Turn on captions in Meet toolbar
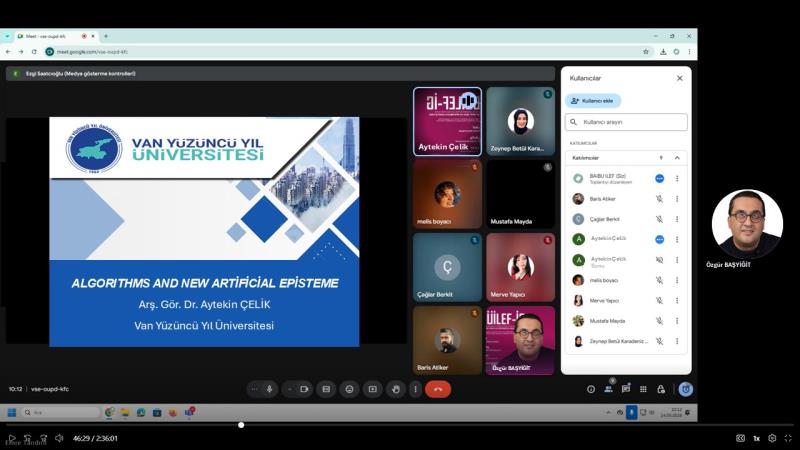 (326, 389)
